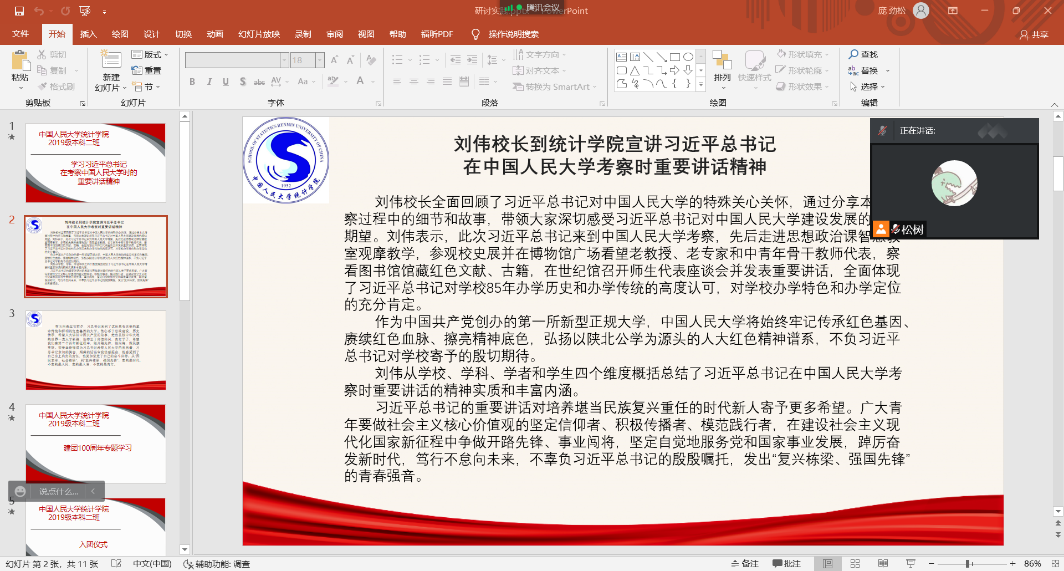
Task: Open the Insert ribbon tab
Action: click(89, 34)
